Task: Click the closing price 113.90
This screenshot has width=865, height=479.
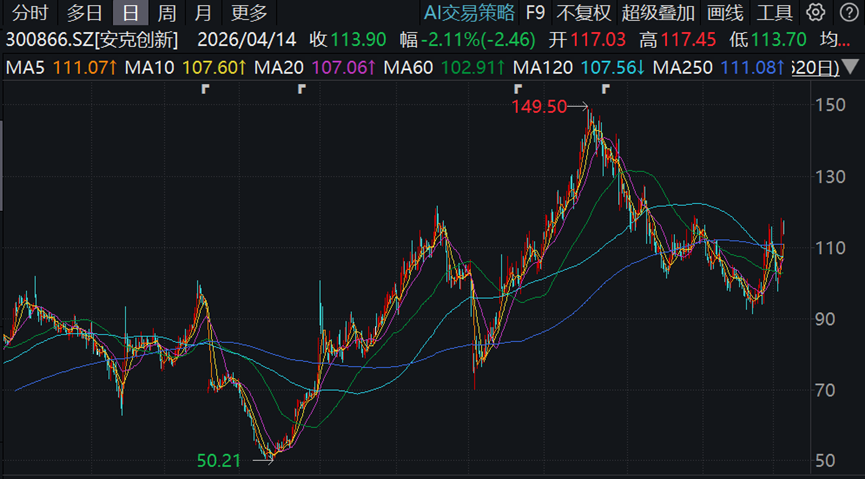Action: [x=358, y=40]
